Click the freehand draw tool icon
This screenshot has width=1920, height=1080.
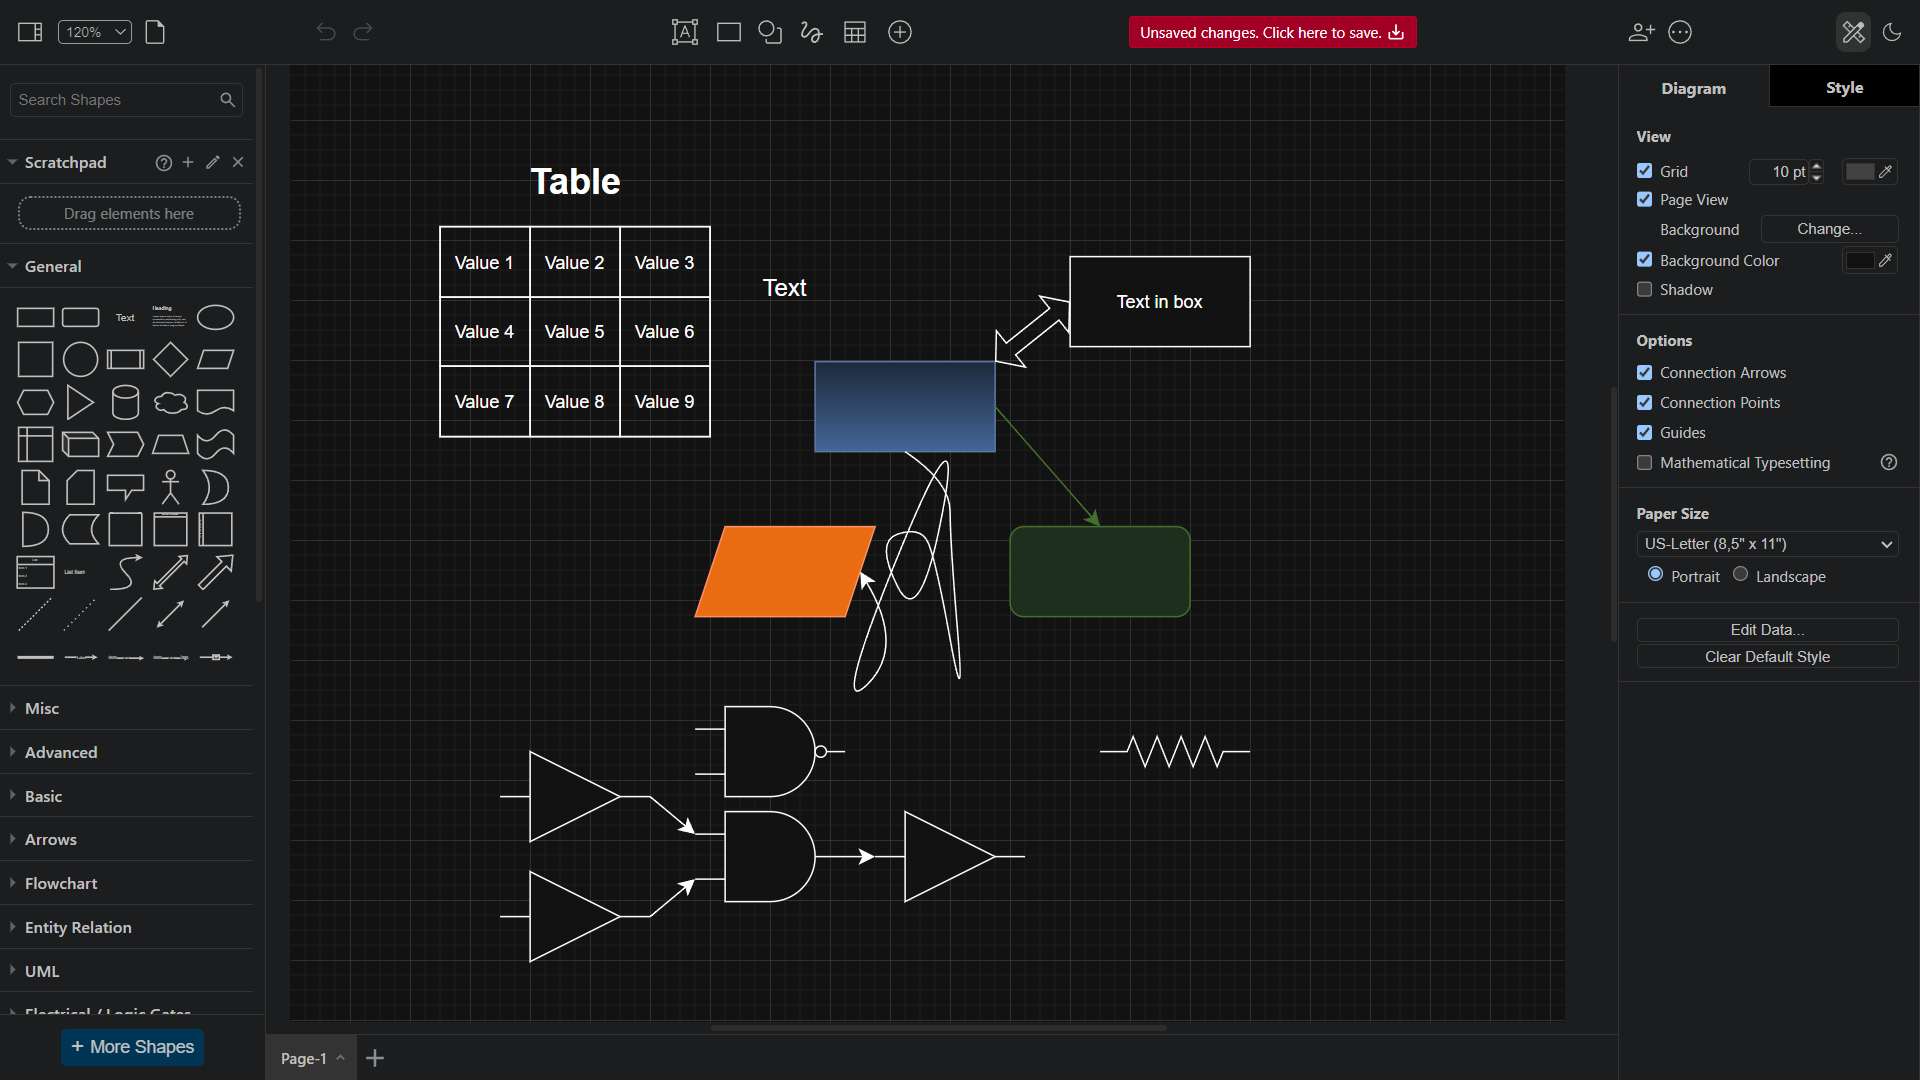click(811, 32)
